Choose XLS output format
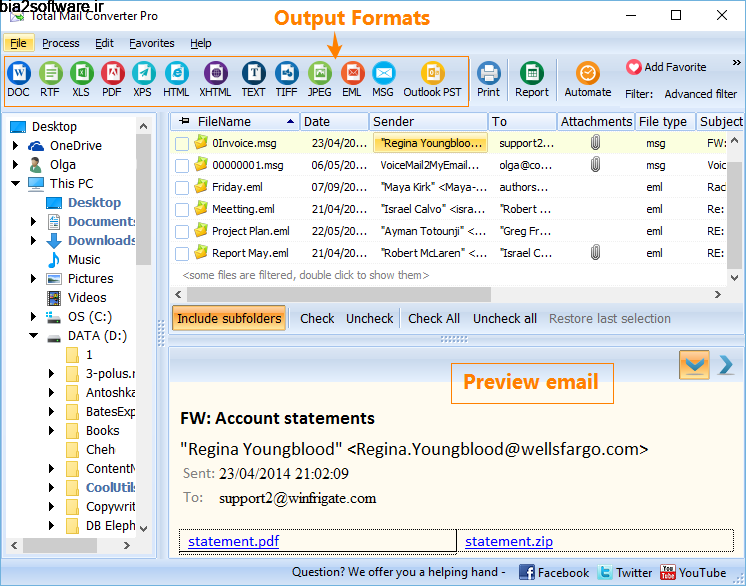 tap(81, 79)
